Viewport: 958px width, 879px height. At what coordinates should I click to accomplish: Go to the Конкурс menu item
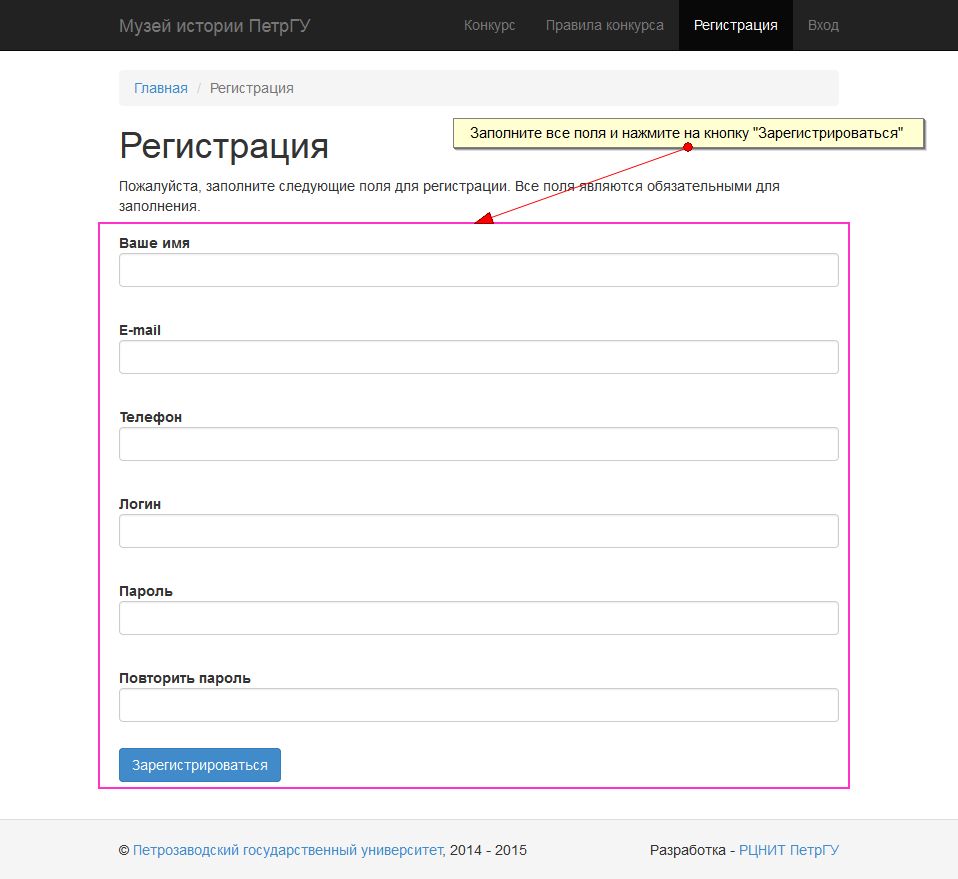[489, 25]
